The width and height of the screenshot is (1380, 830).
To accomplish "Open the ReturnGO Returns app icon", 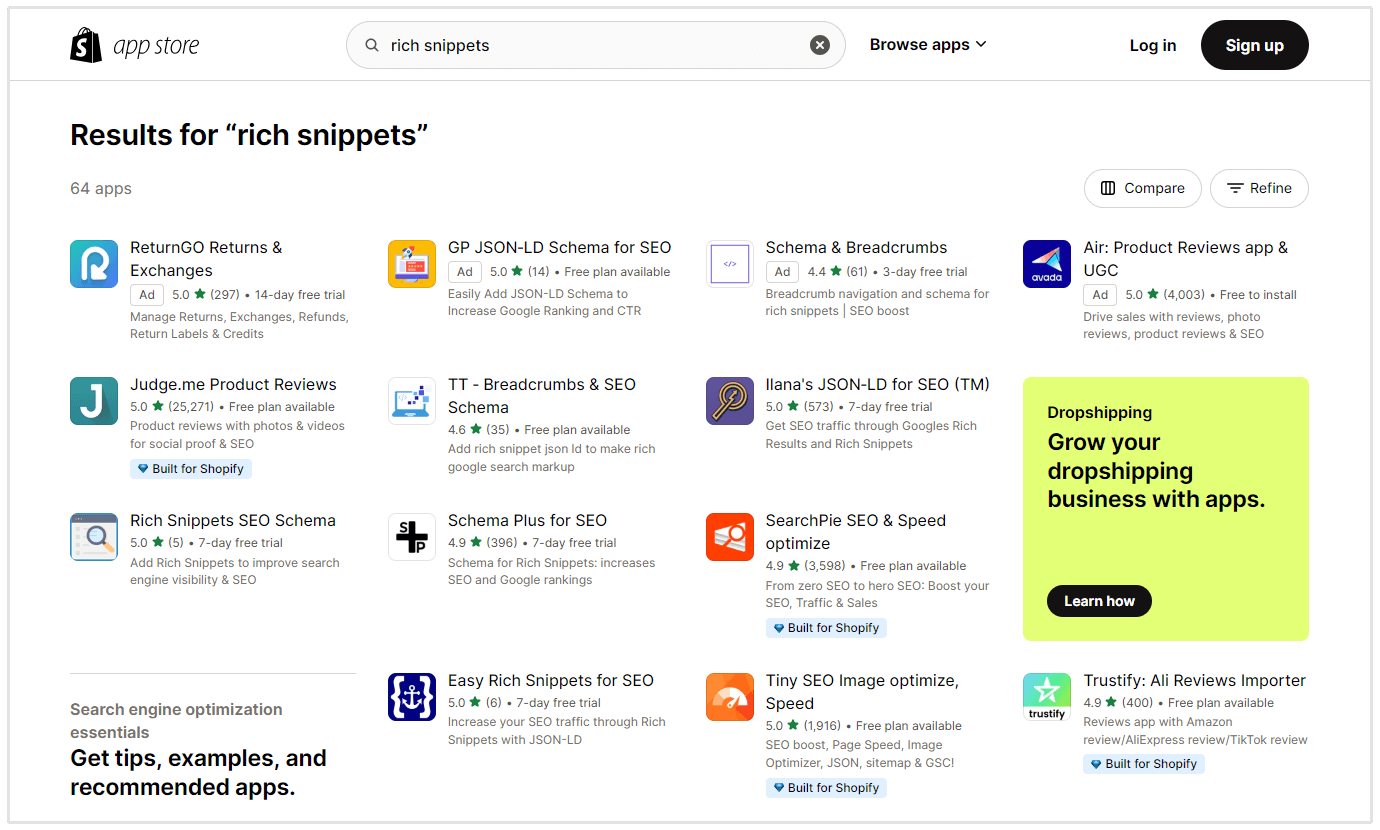I will point(94,264).
